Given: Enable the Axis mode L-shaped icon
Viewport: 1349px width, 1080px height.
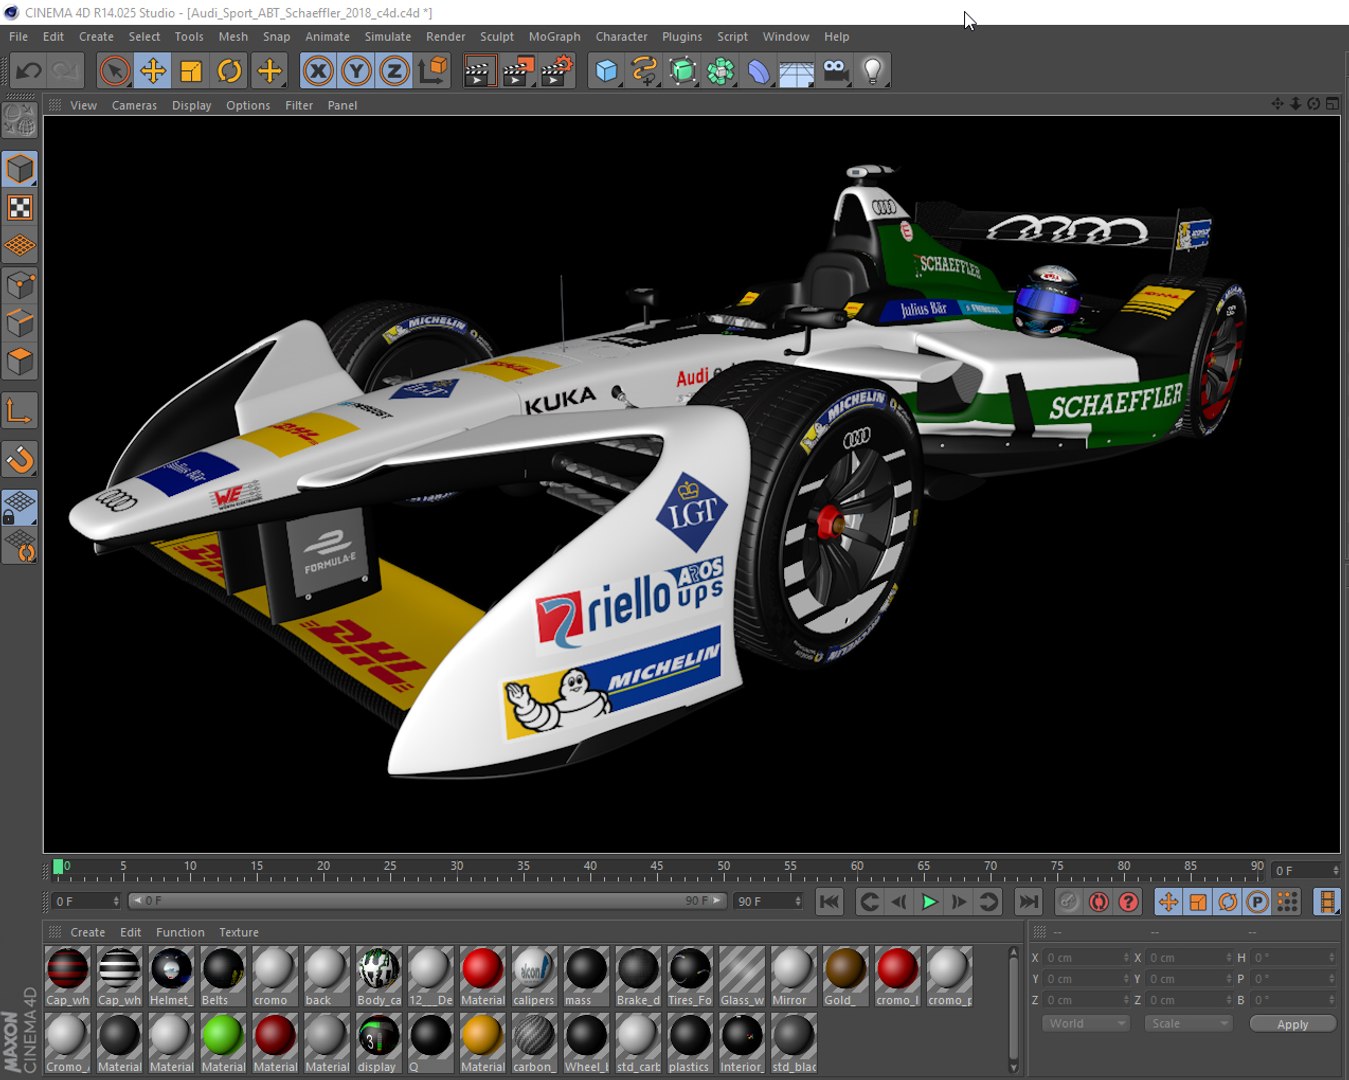Looking at the screenshot, I should click(x=20, y=411).
